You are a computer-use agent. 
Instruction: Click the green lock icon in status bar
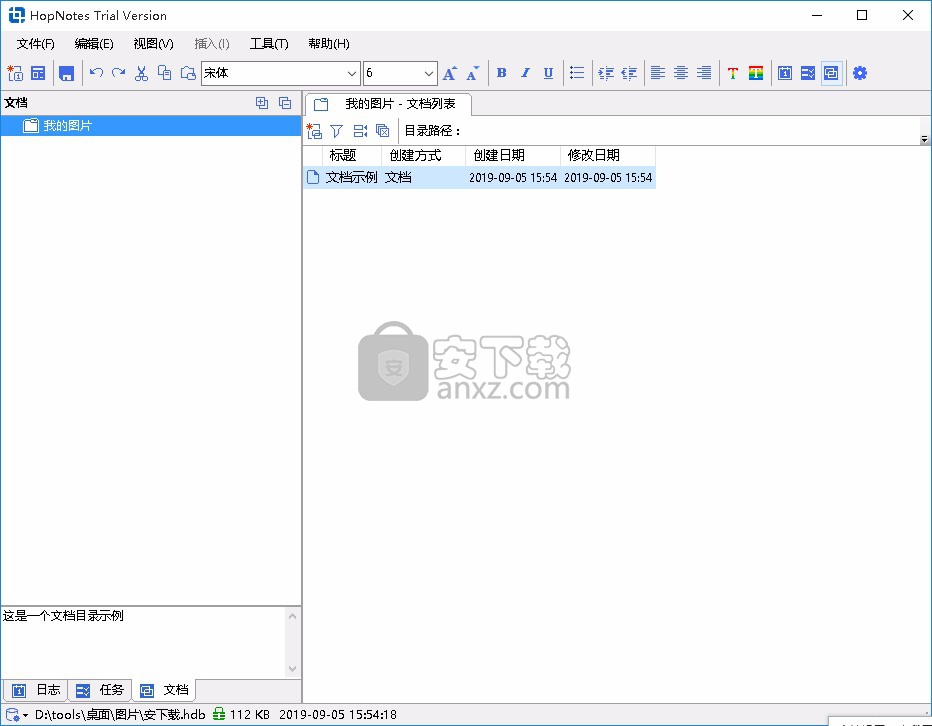pos(219,714)
